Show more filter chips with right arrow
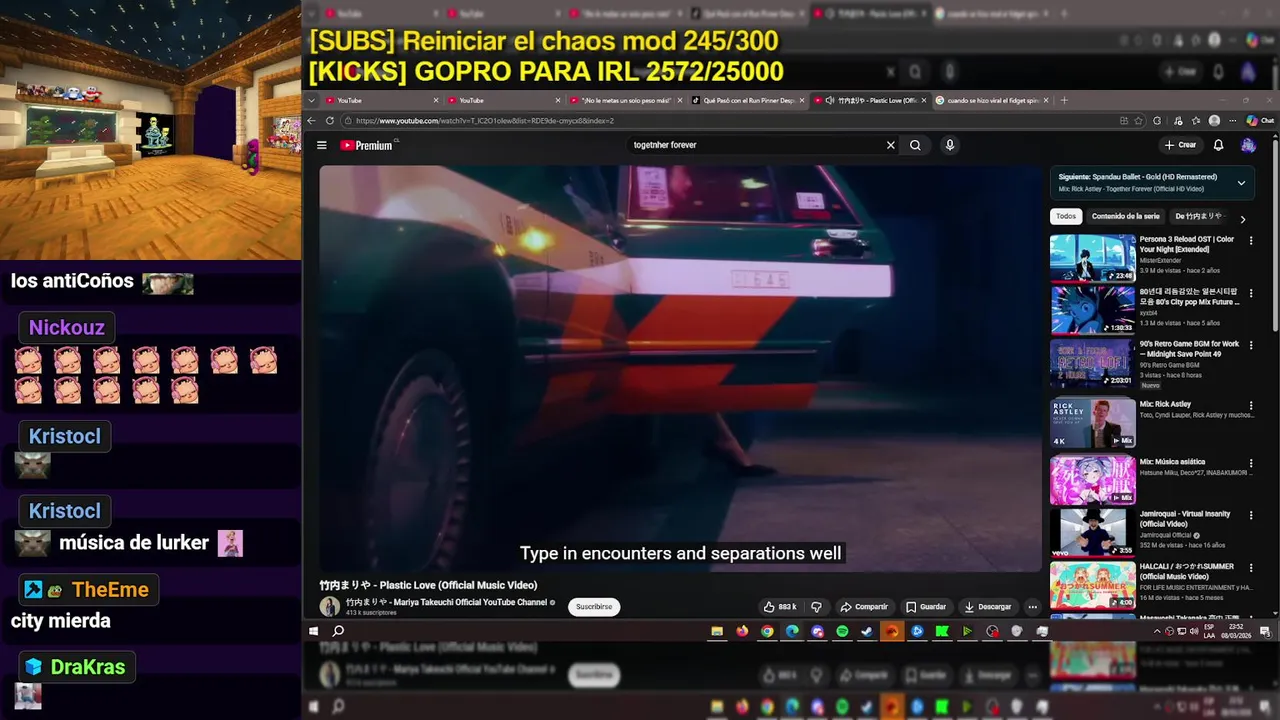This screenshot has width=1280, height=720. coord(1243,219)
